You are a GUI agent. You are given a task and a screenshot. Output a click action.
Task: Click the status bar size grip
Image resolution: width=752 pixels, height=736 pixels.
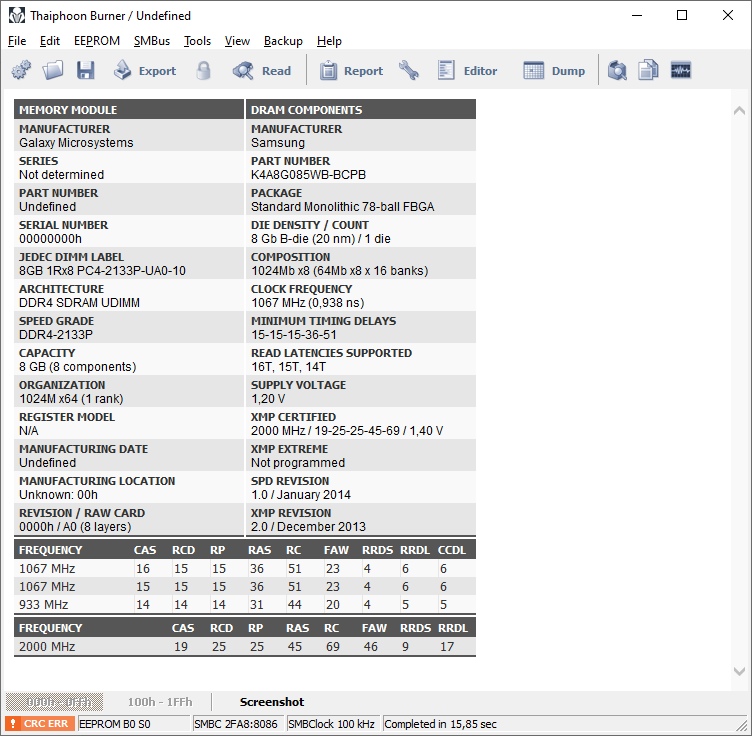pos(741,724)
